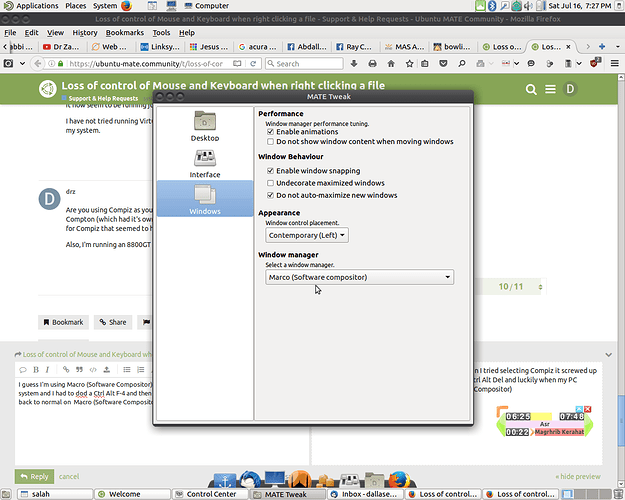Click the cancel link next to Reply
Viewport: 625px width, 500px height.
pyautogui.click(x=69, y=476)
